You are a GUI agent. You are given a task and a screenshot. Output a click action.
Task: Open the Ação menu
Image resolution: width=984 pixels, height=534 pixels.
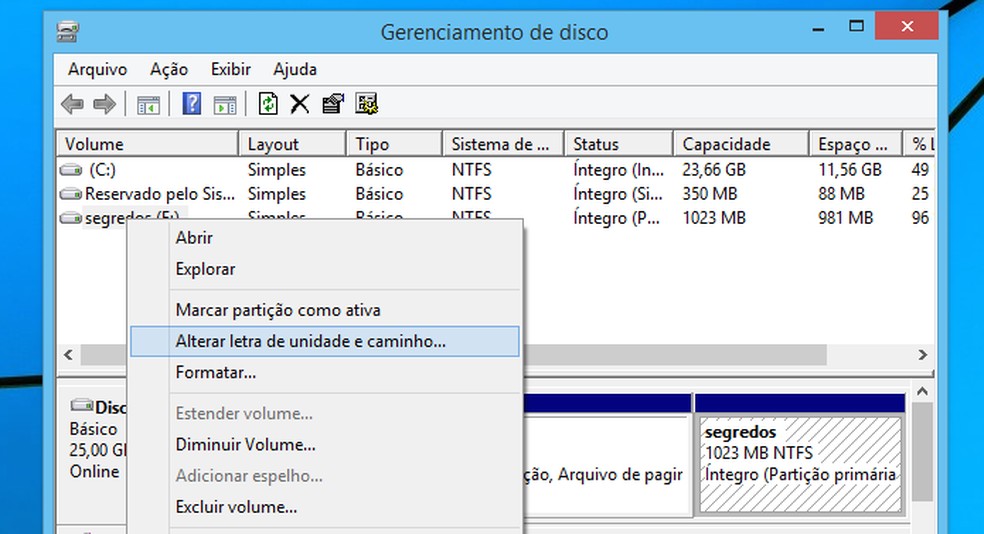pyautogui.click(x=169, y=69)
